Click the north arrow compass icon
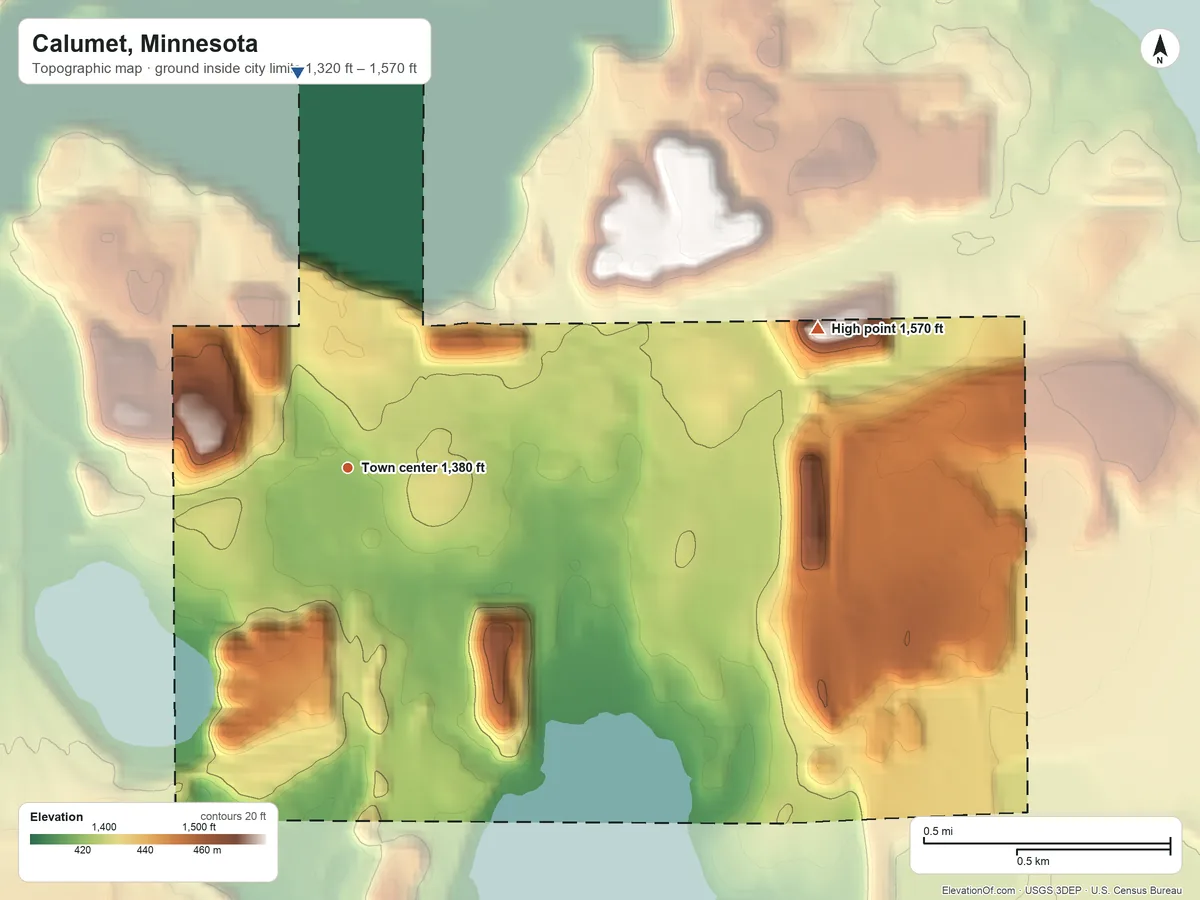1200x900 pixels. (x=1159, y=49)
